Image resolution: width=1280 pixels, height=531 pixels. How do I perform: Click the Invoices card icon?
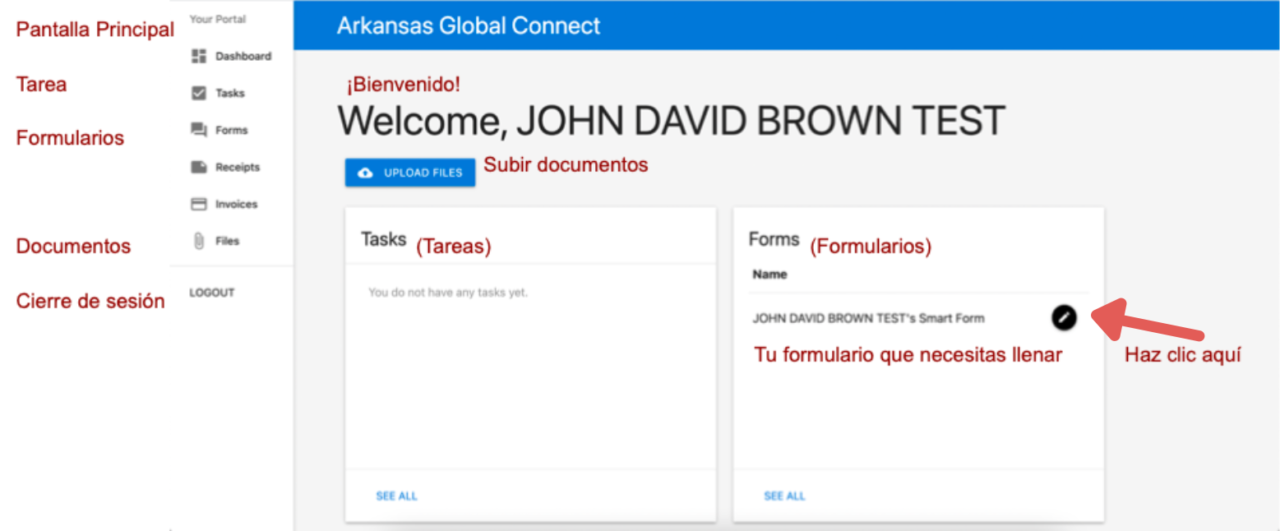tap(198, 204)
